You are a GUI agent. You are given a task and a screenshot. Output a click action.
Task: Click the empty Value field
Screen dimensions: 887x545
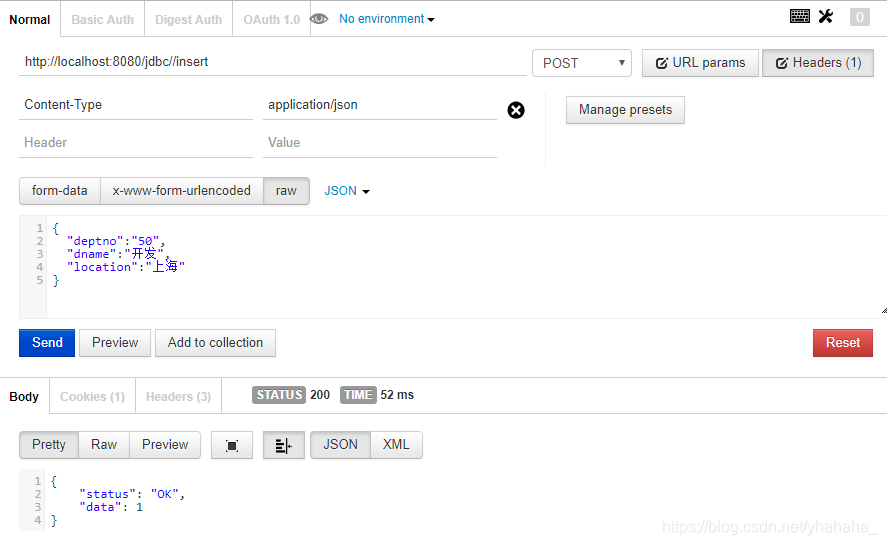(380, 143)
